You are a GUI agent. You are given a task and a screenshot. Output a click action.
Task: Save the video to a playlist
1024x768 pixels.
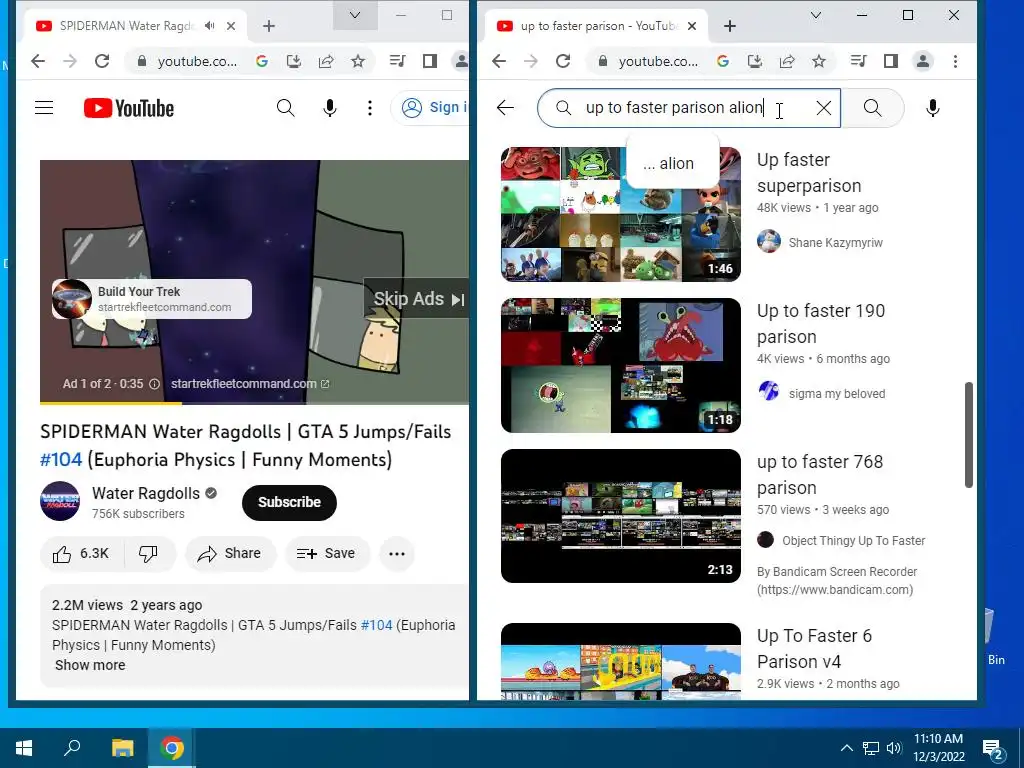click(x=327, y=554)
